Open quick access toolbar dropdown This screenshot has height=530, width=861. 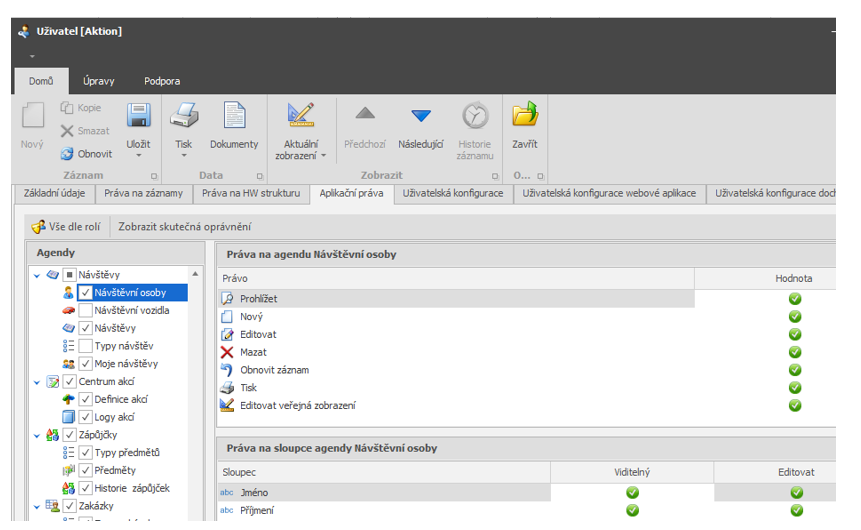(x=32, y=56)
